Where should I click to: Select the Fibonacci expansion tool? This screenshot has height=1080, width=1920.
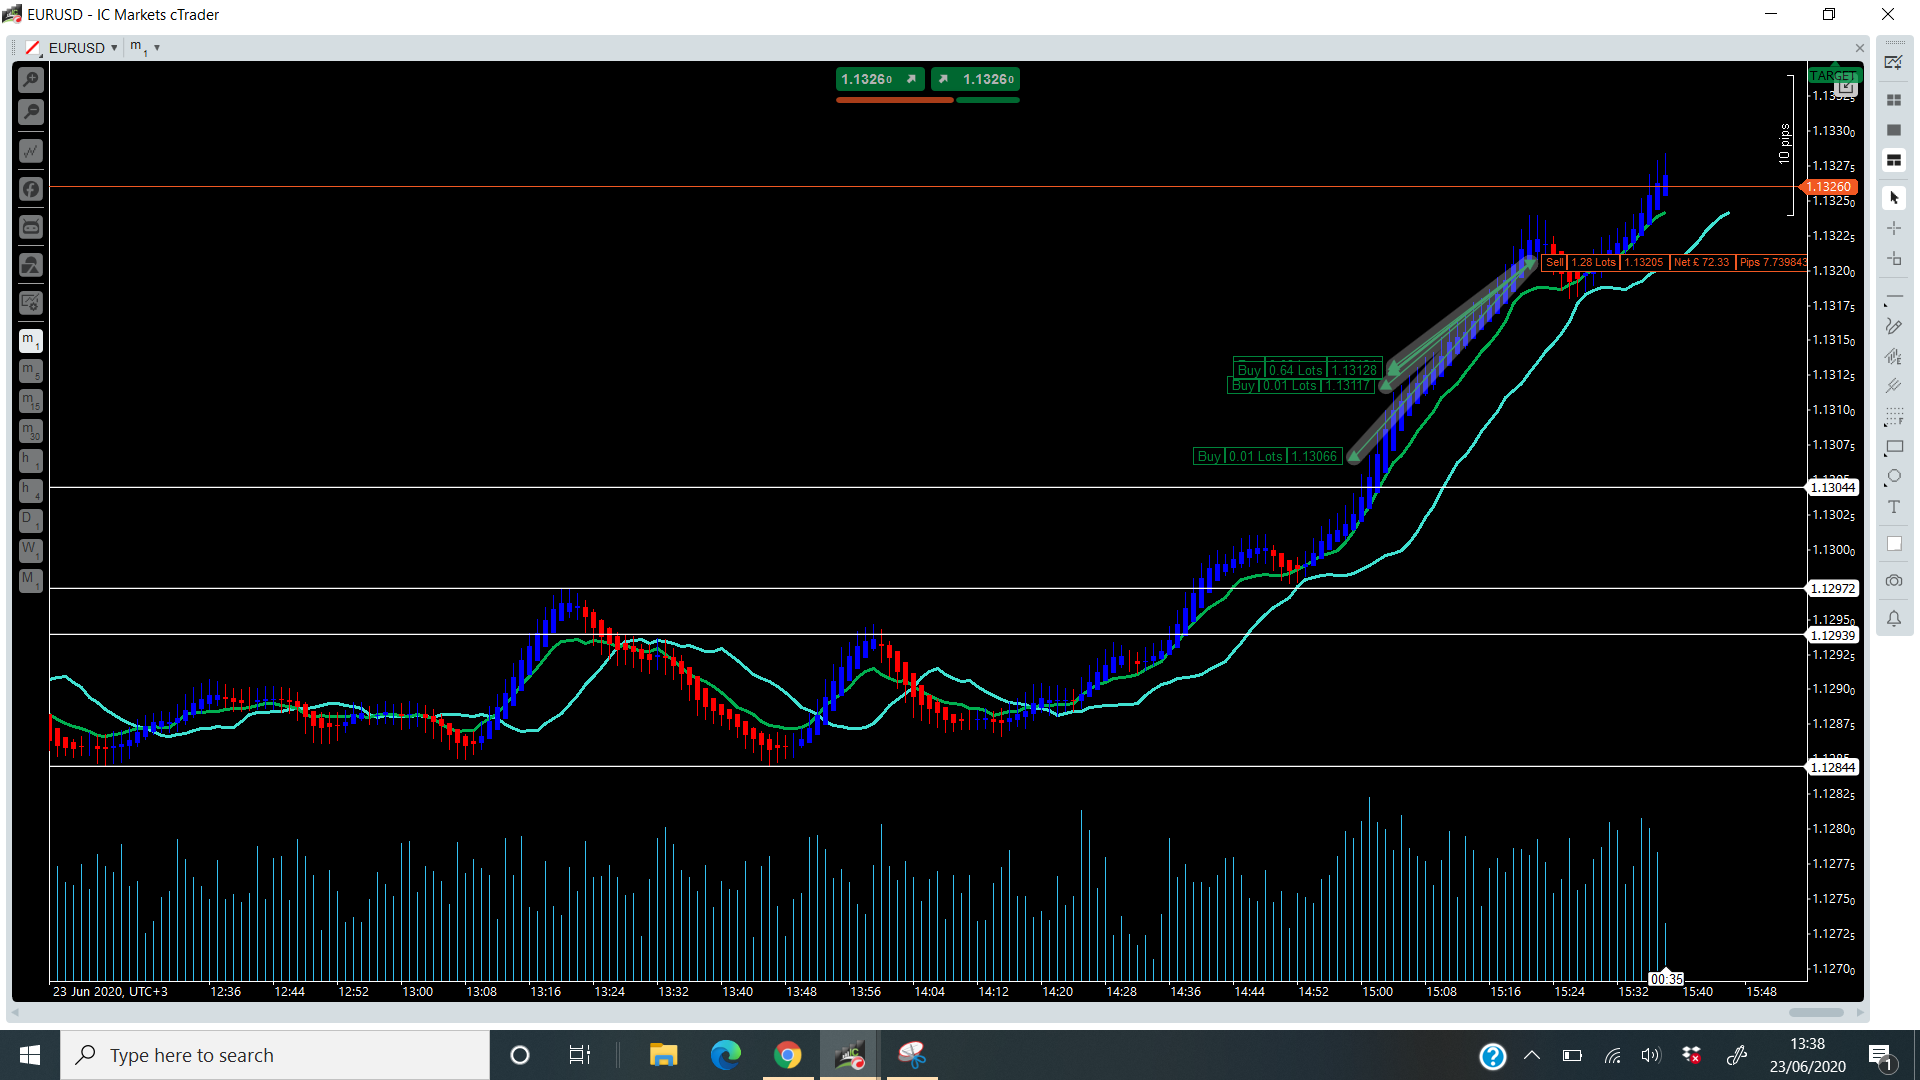click(1894, 356)
